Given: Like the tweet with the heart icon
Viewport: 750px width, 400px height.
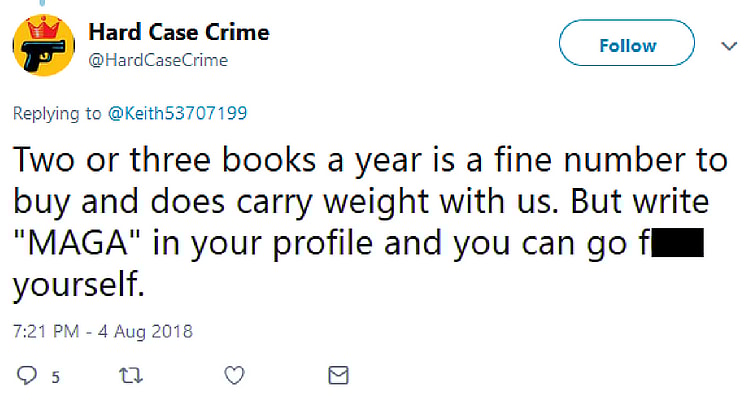Looking at the screenshot, I should click(234, 376).
